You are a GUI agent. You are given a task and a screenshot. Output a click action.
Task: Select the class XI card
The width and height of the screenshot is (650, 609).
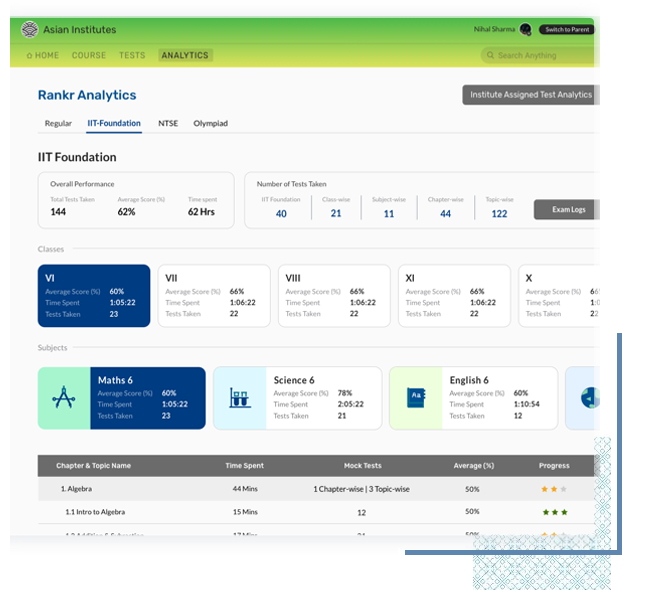pyautogui.click(x=454, y=296)
